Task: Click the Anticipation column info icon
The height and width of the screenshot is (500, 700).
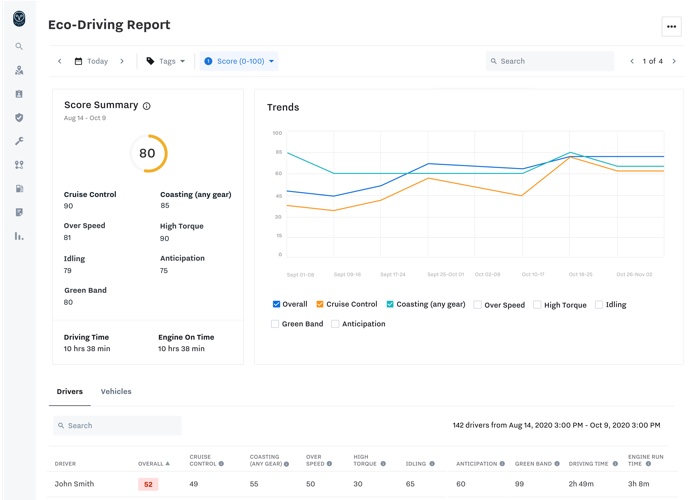Action: pyautogui.click(x=502, y=464)
